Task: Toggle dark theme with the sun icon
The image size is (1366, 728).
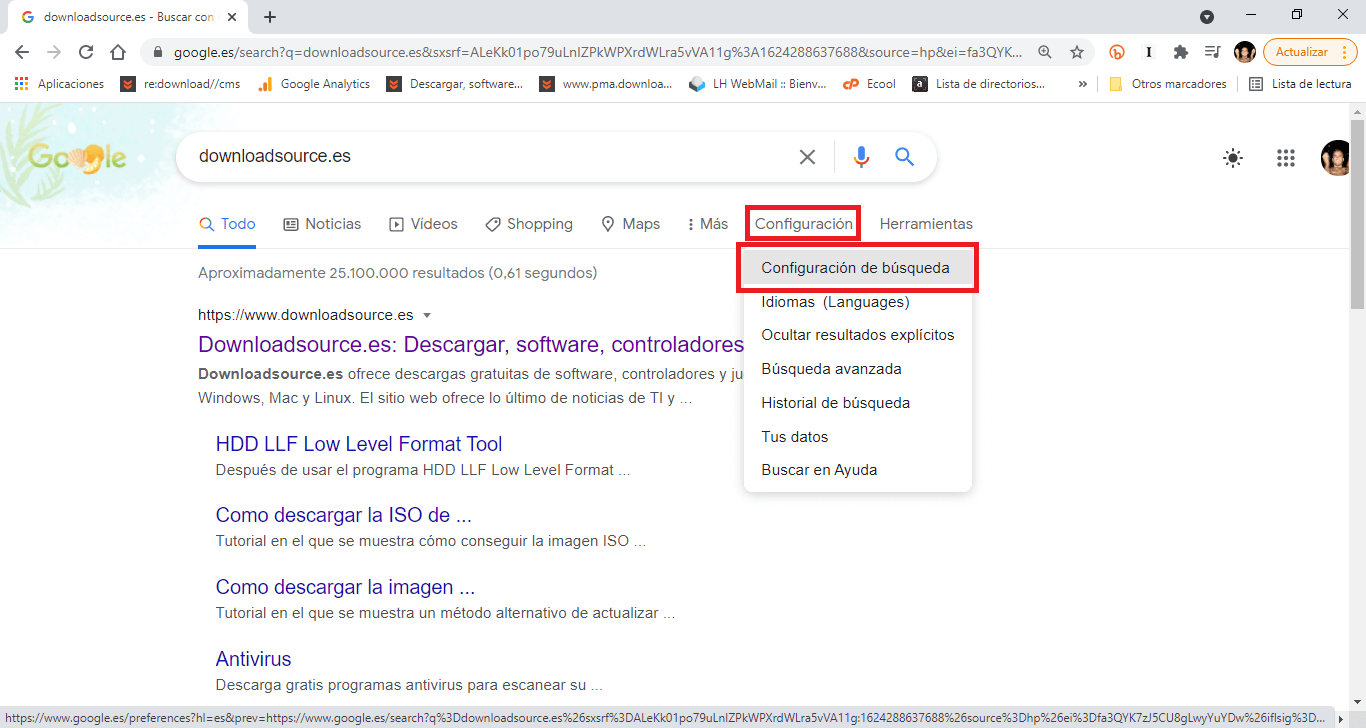Action: 1233,158
